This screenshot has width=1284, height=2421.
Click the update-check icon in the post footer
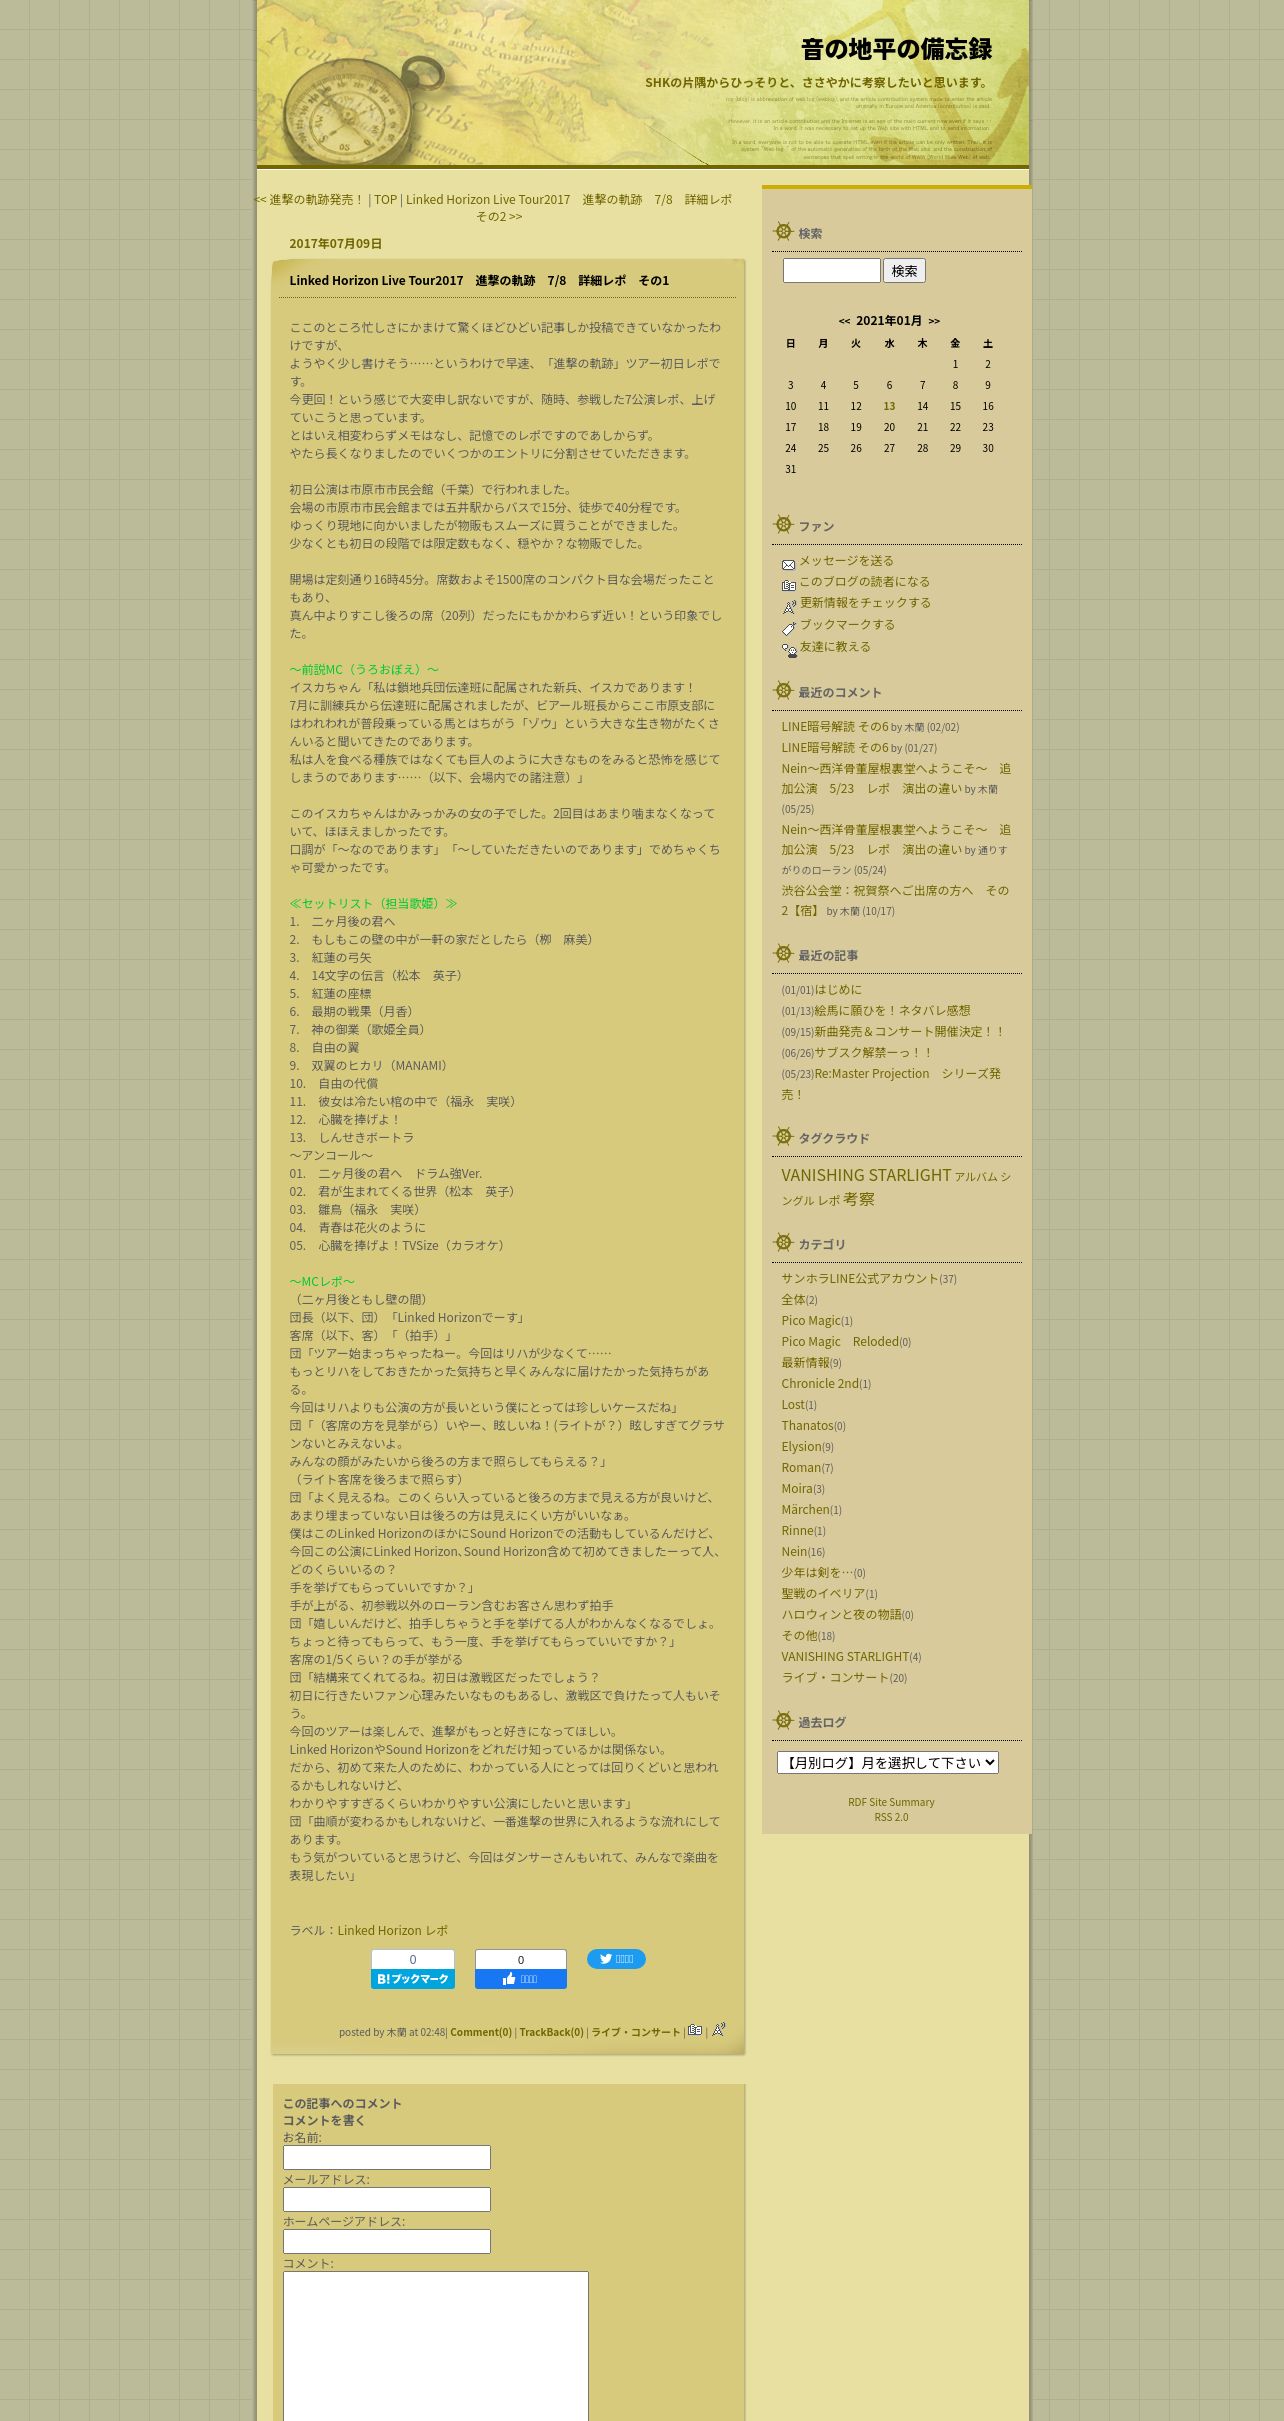tap(718, 2029)
